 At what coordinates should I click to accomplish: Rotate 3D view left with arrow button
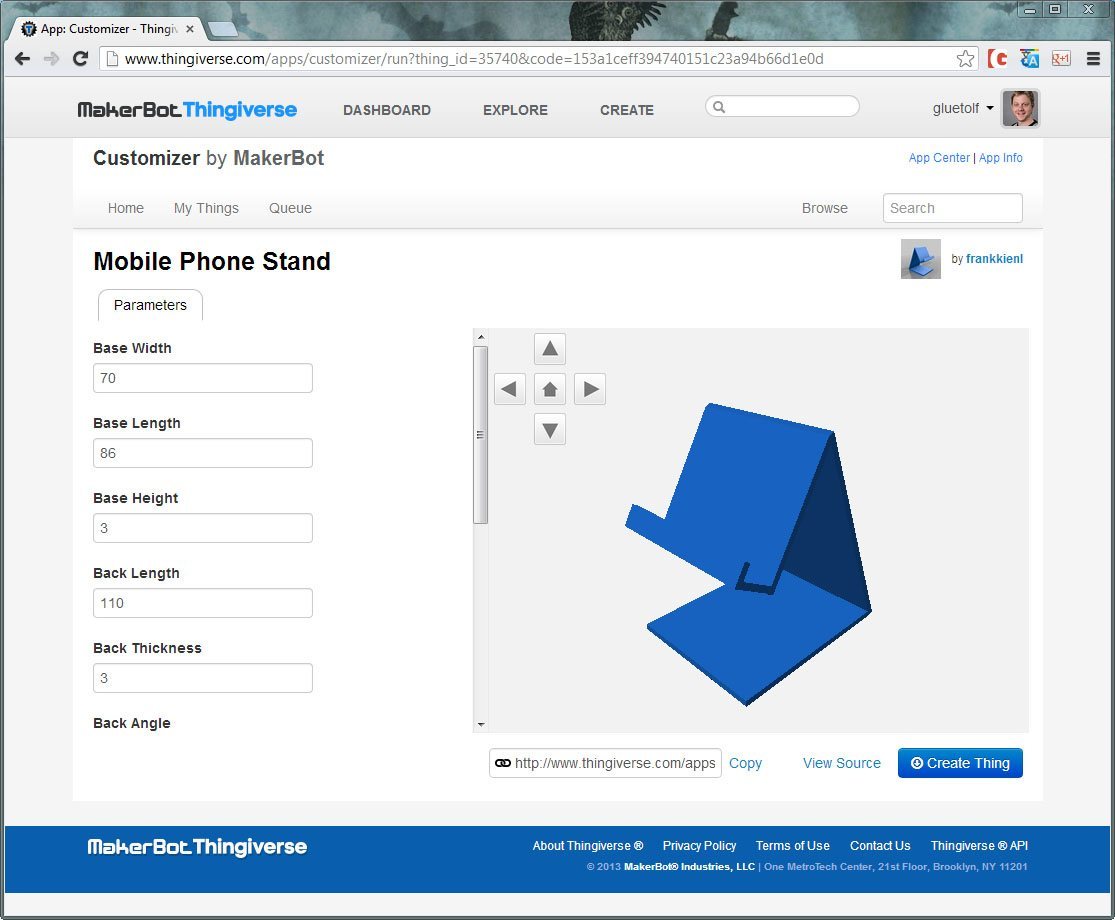(x=509, y=389)
